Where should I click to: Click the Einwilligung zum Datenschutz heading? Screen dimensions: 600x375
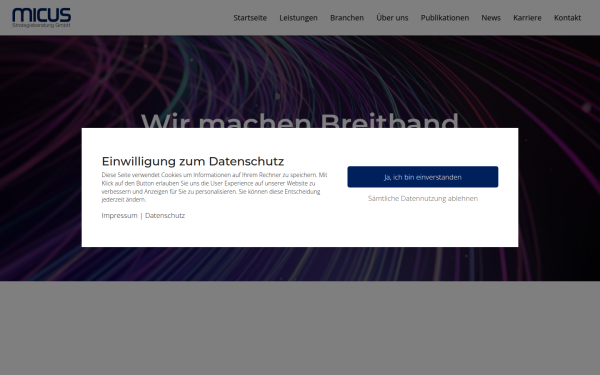[193, 161]
